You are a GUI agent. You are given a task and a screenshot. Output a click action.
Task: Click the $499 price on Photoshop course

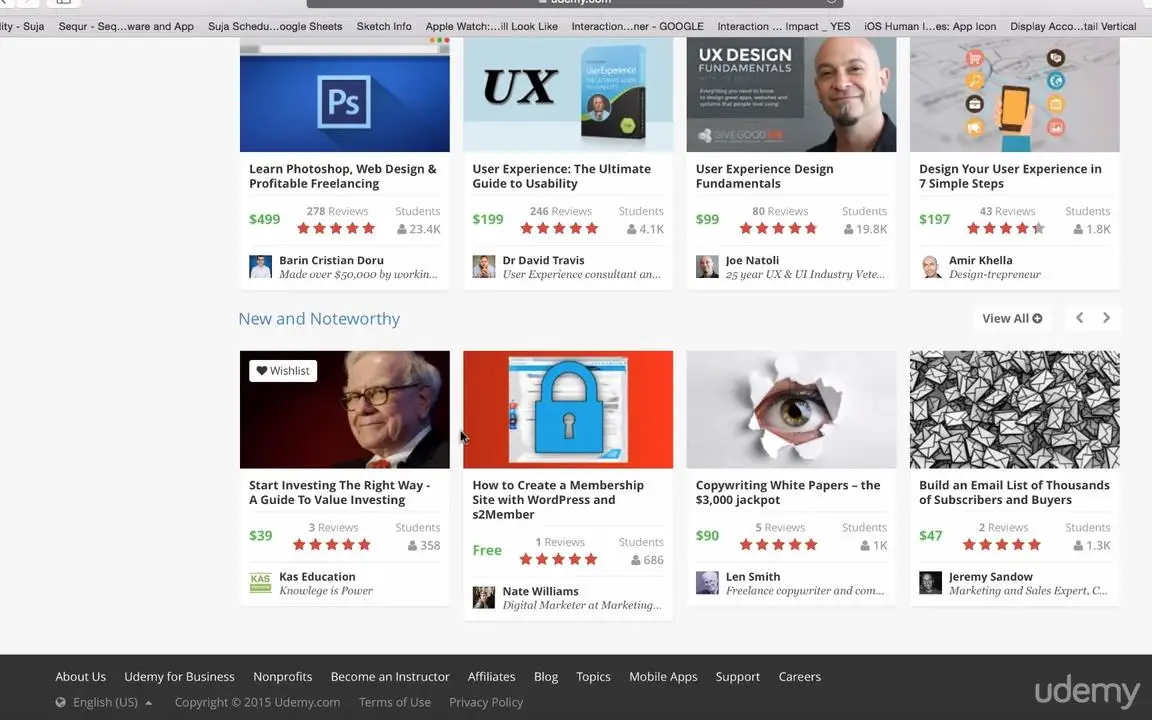tap(264, 219)
